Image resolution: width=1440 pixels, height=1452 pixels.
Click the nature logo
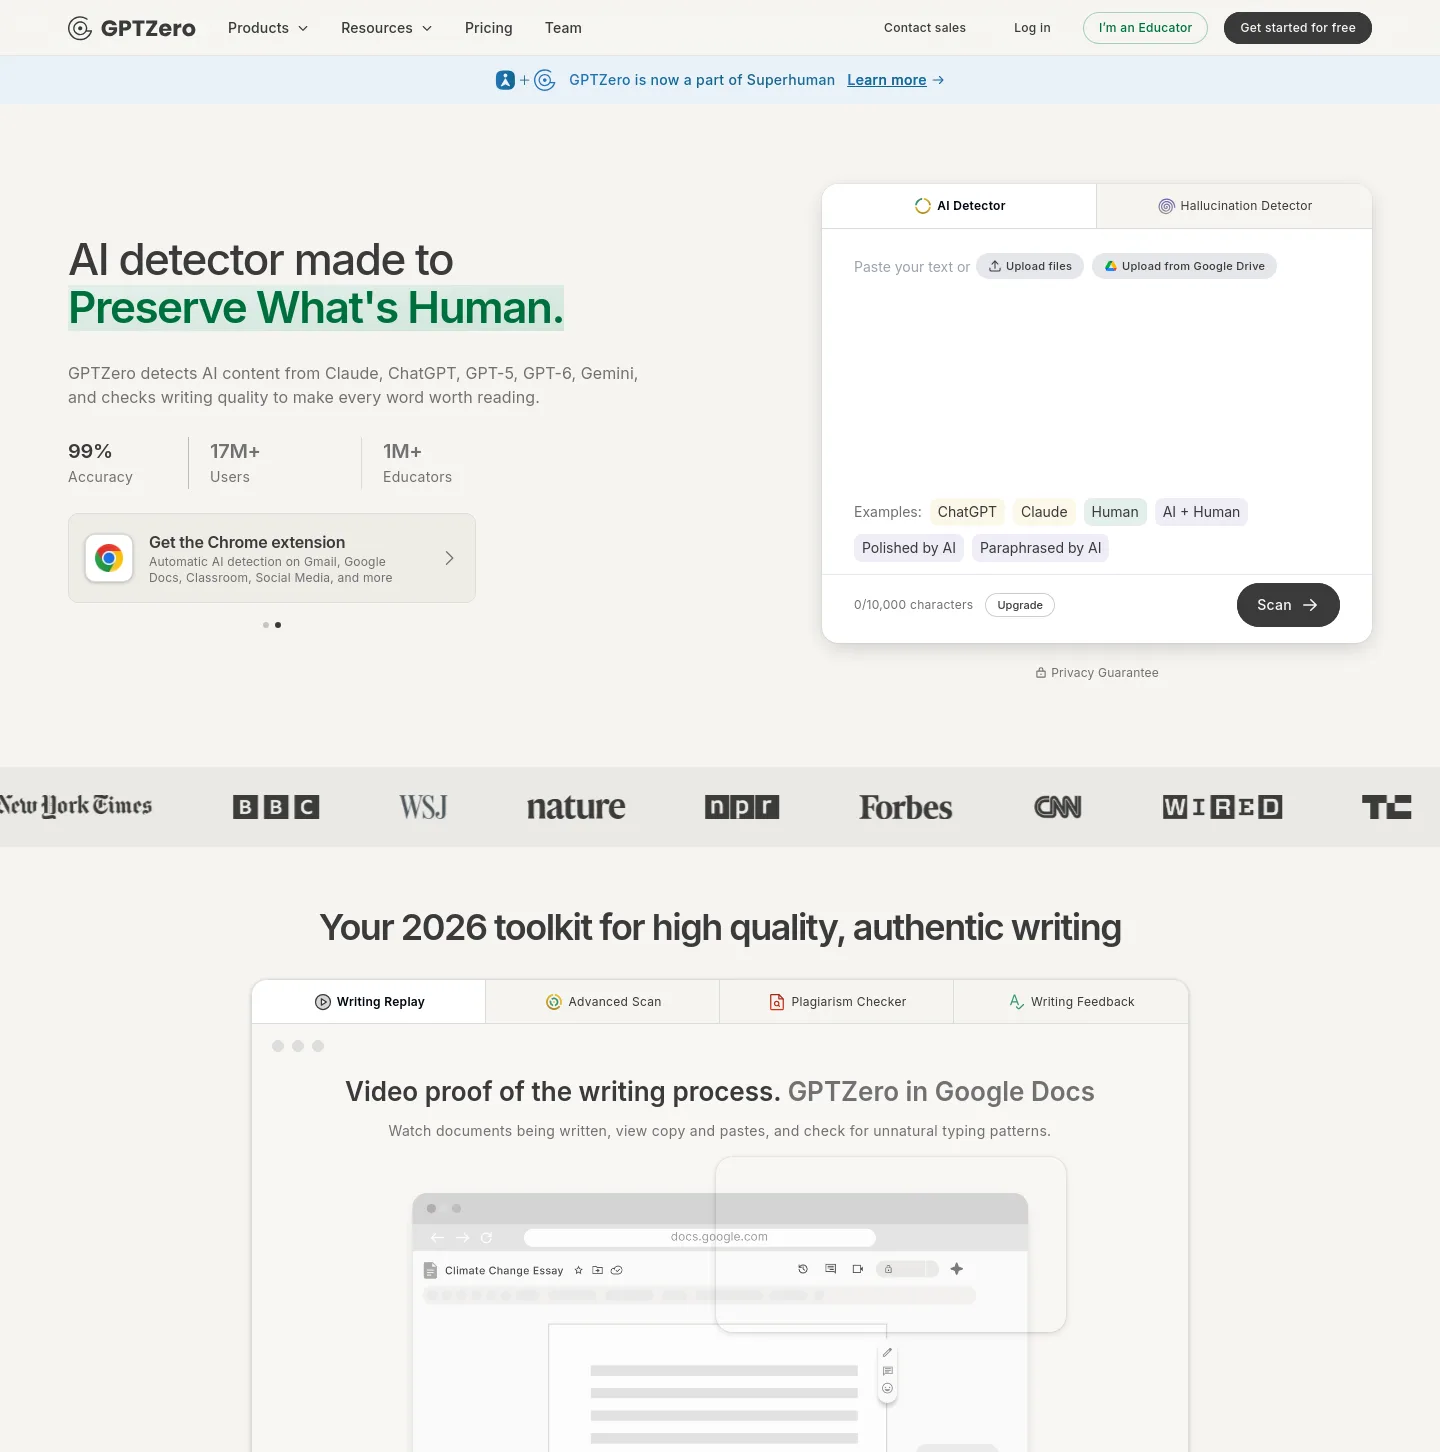(x=576, y=807)
